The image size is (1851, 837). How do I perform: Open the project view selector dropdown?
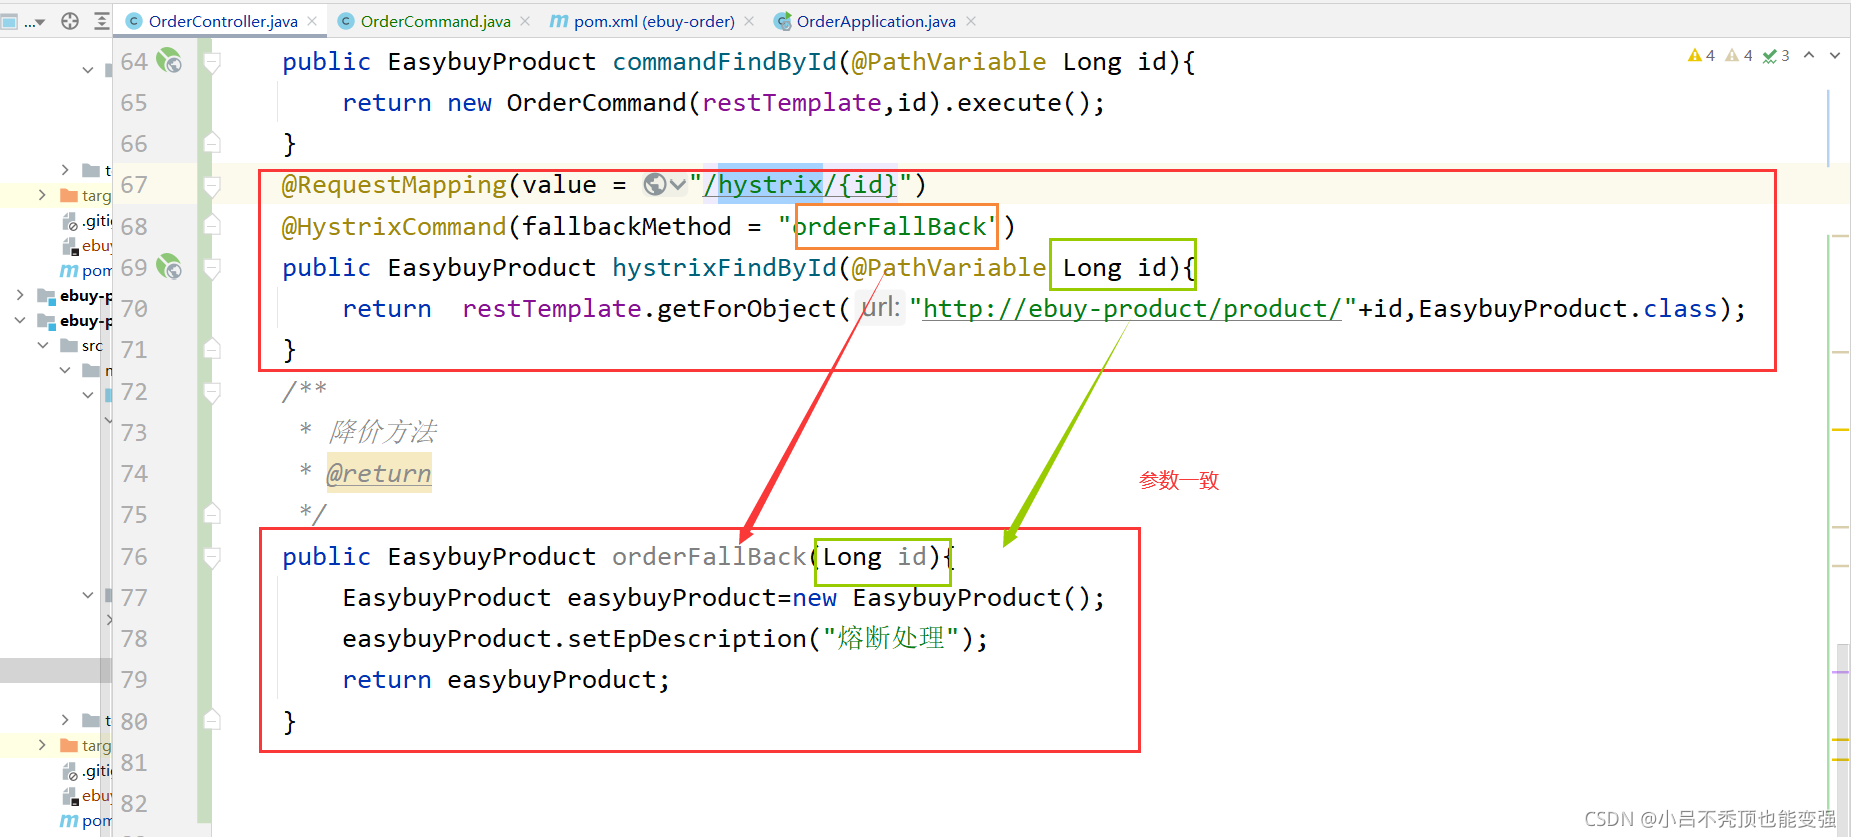pos(24,21)
